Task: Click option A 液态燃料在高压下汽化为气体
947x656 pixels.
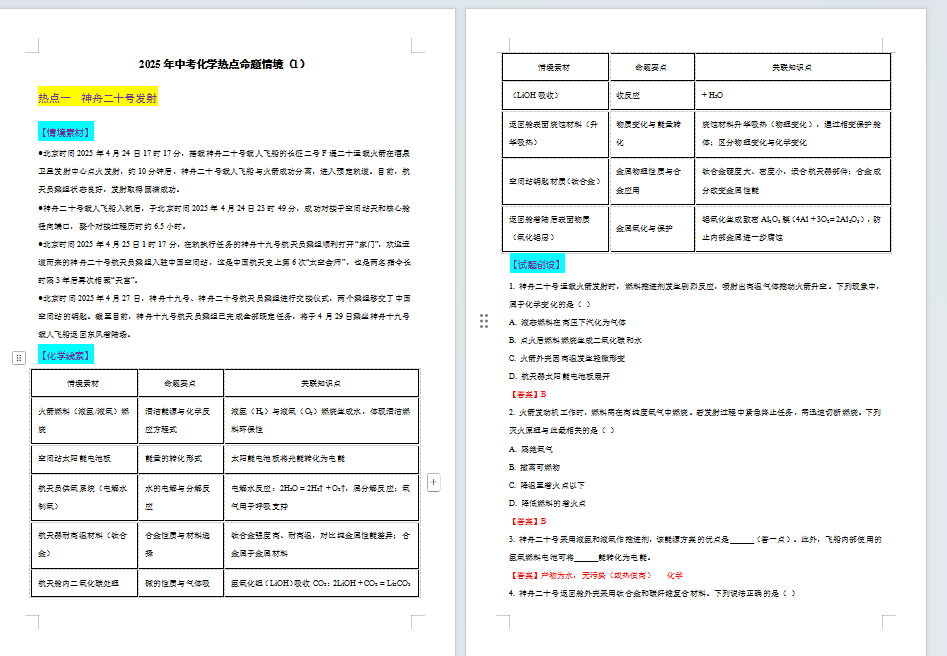Action: [x=567, y=323]
